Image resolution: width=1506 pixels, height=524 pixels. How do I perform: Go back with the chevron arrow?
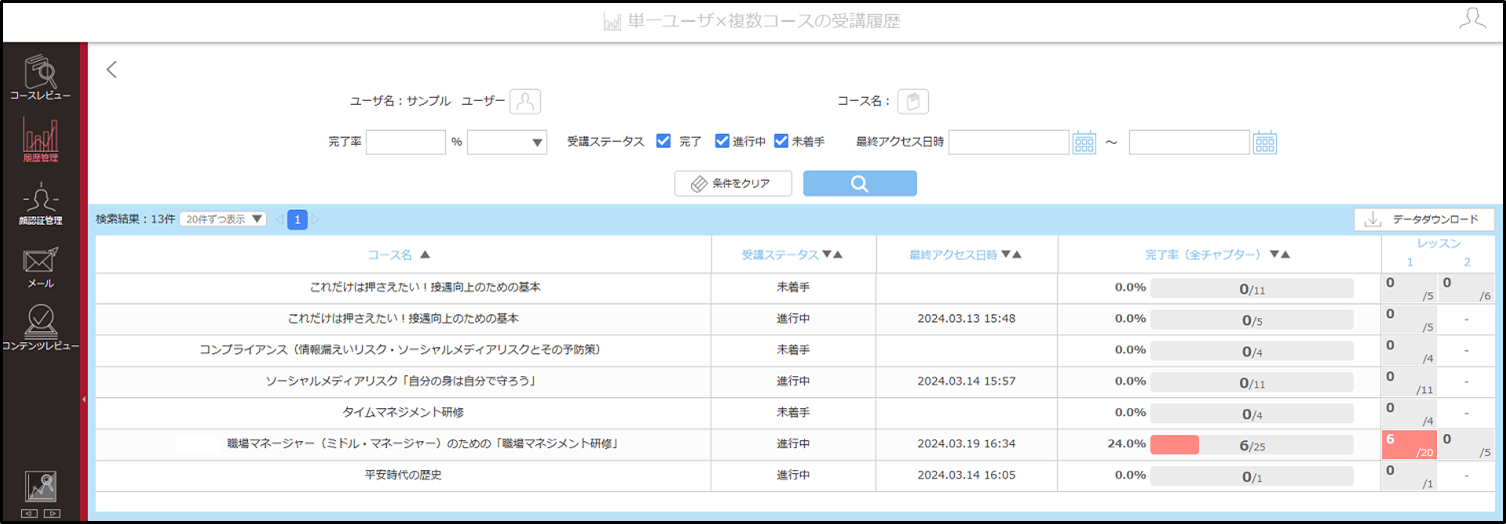pos(112,69)
